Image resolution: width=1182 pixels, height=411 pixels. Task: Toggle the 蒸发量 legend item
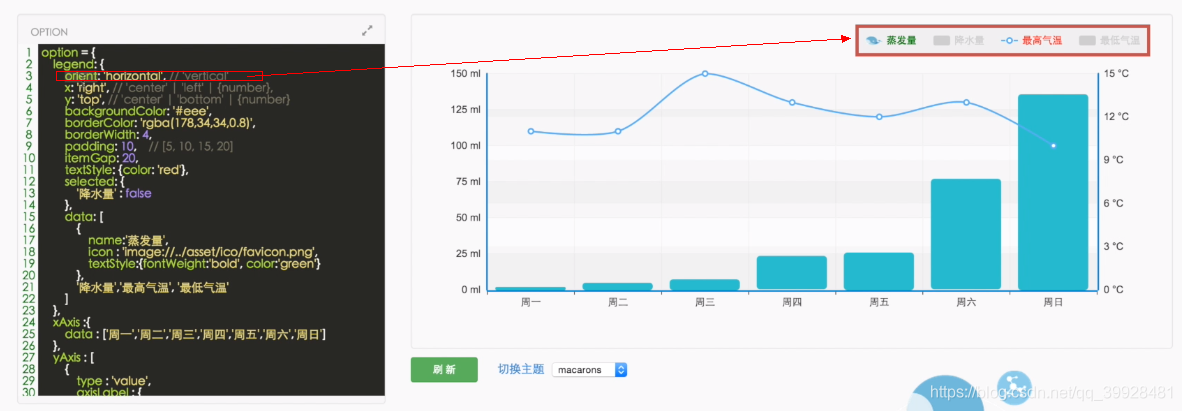tap(890, 40)
